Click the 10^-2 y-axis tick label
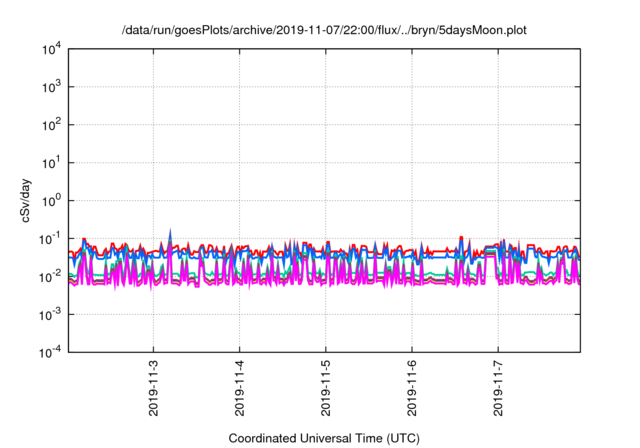The height and width of the screenshot is (448, 640). pyautogui.click(x=48, y=276)
